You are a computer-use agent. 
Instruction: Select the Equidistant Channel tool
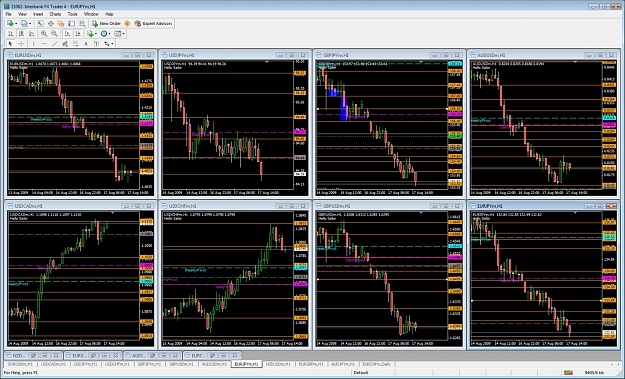tap(65, 44)
